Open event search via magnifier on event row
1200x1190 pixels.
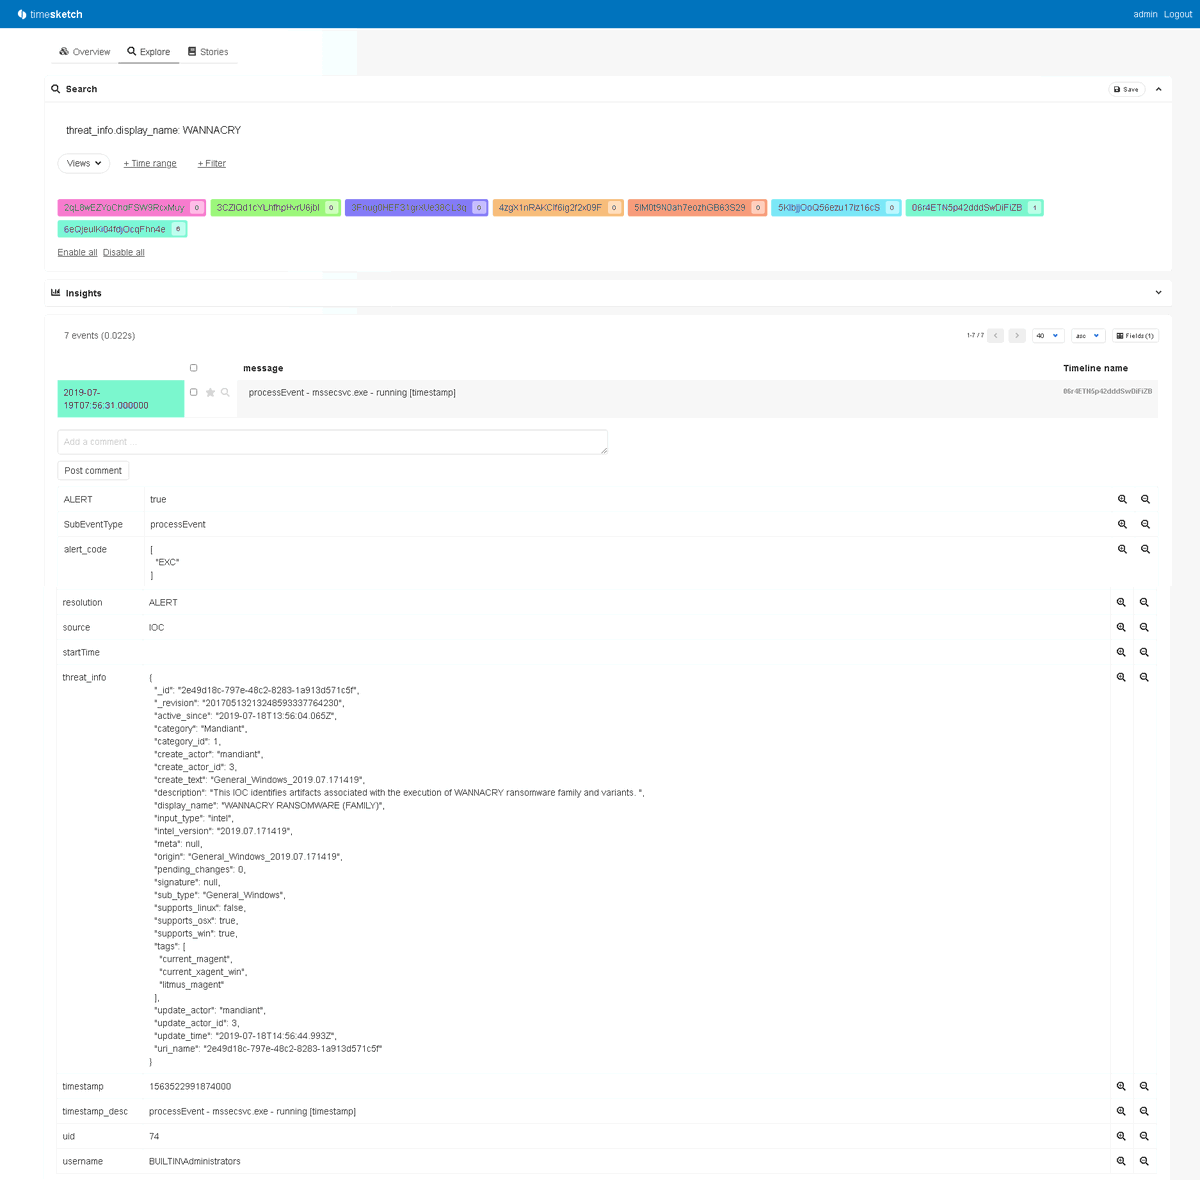pos(224,392)
